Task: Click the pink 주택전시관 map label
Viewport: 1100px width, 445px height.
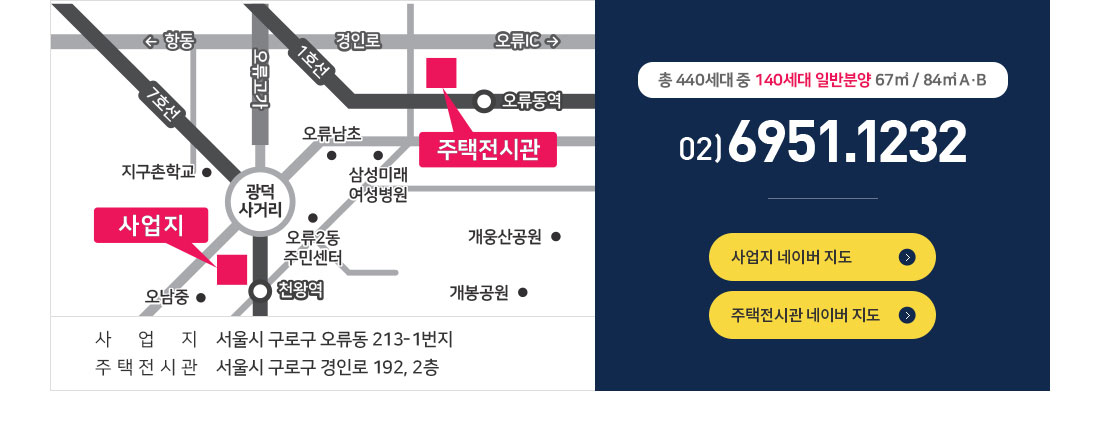Action: pyautogui.click(x=488, y=149)
